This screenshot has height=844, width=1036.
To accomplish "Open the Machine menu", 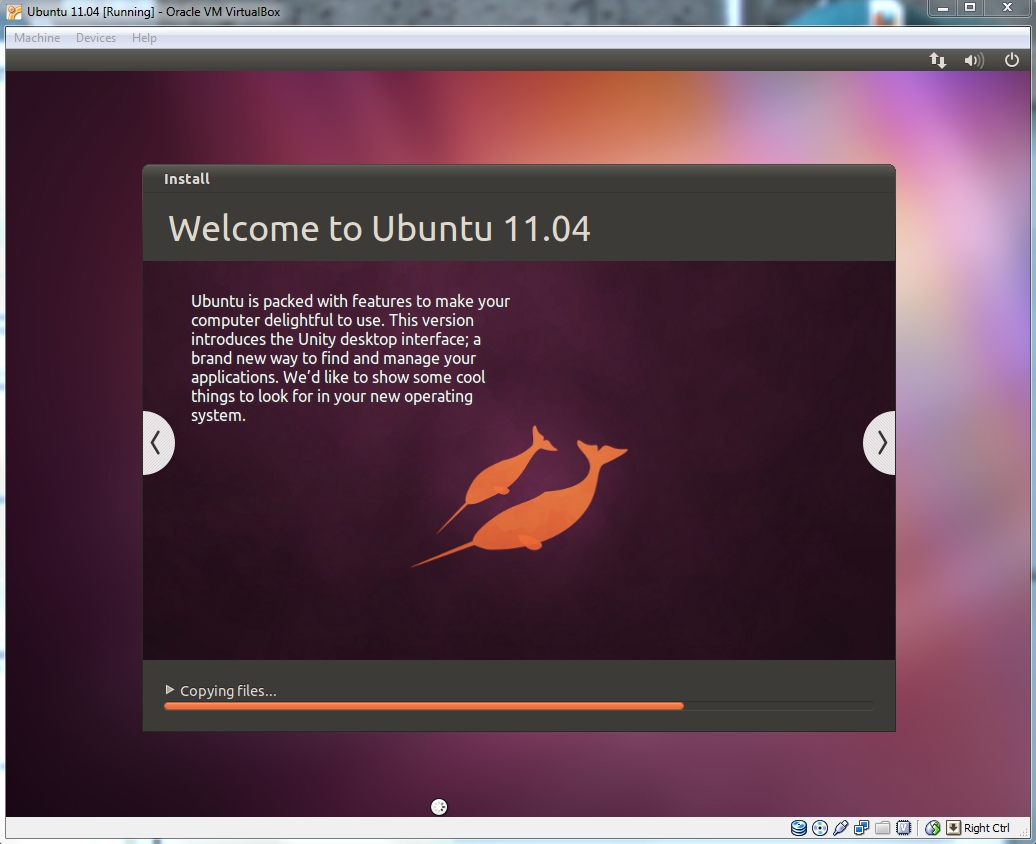I will click(x=37, y=38).
